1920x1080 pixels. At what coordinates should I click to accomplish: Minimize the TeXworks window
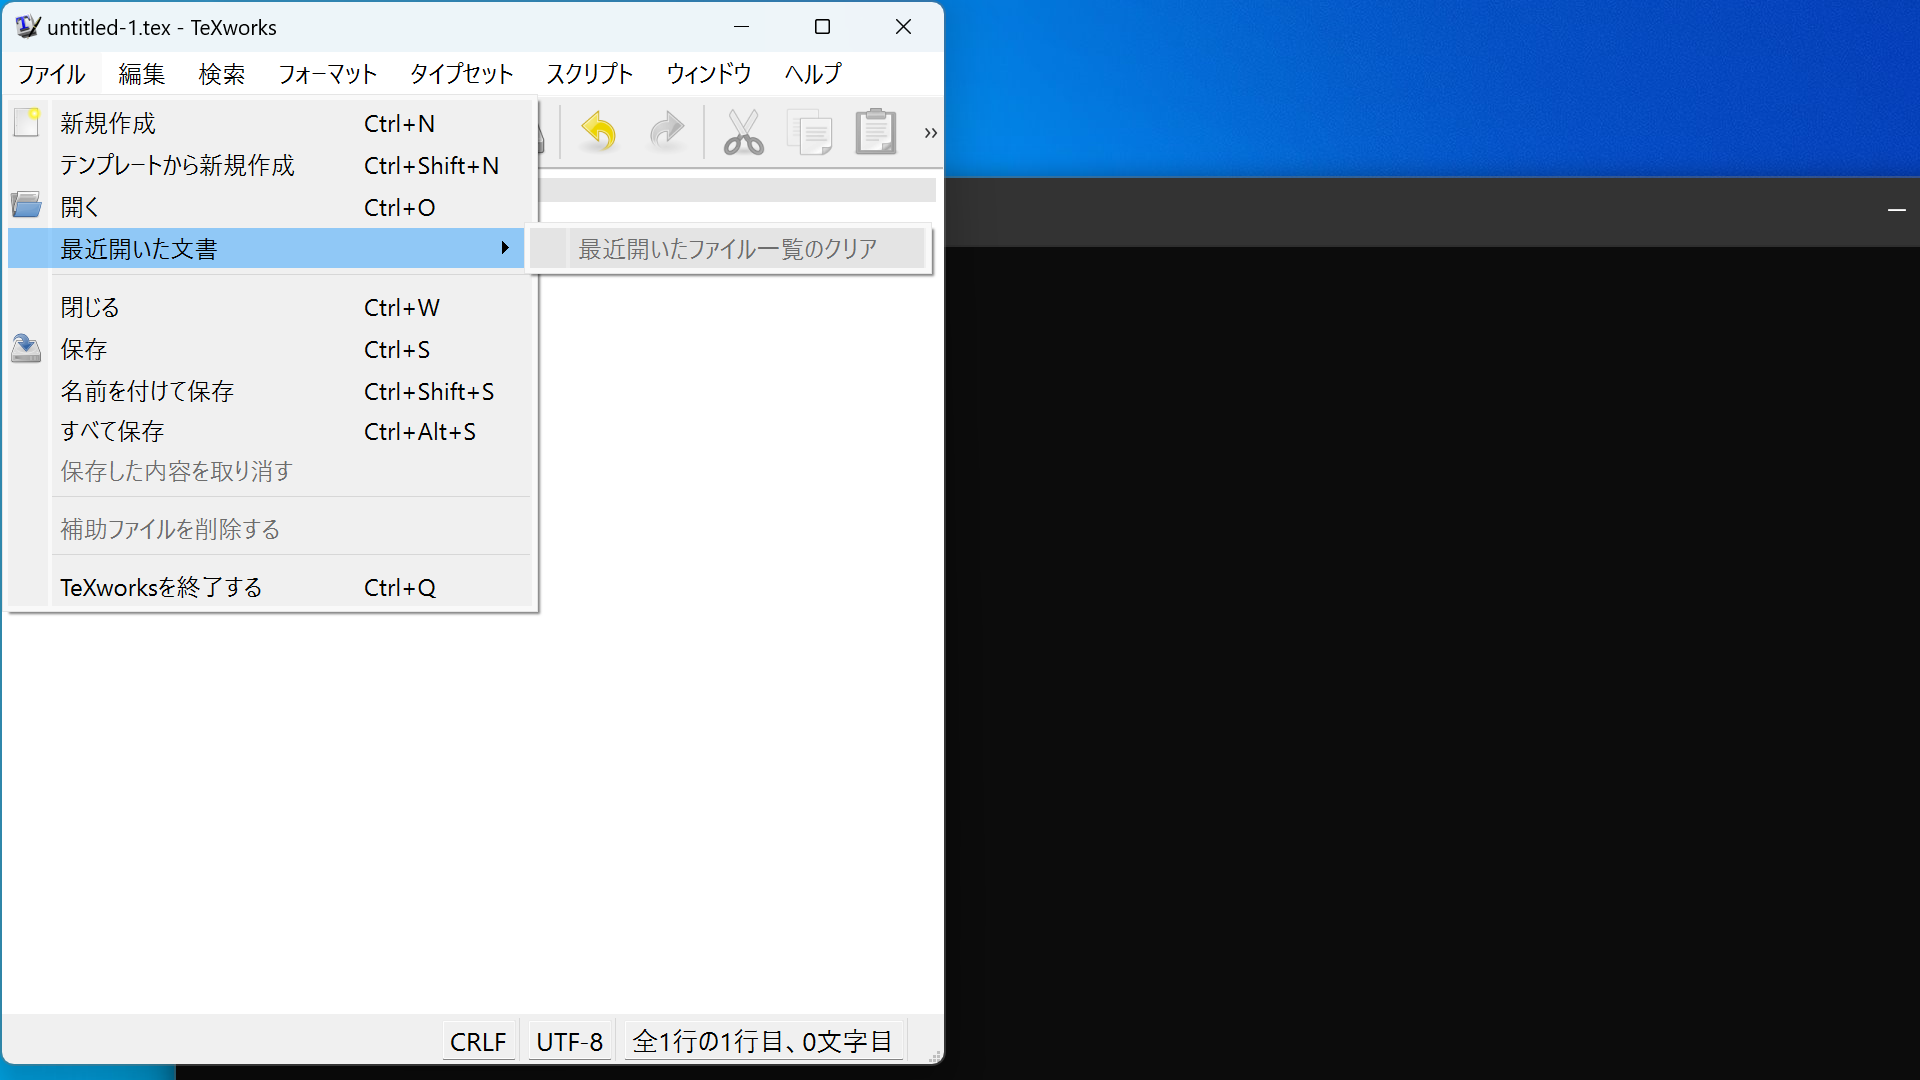[741, 27]
